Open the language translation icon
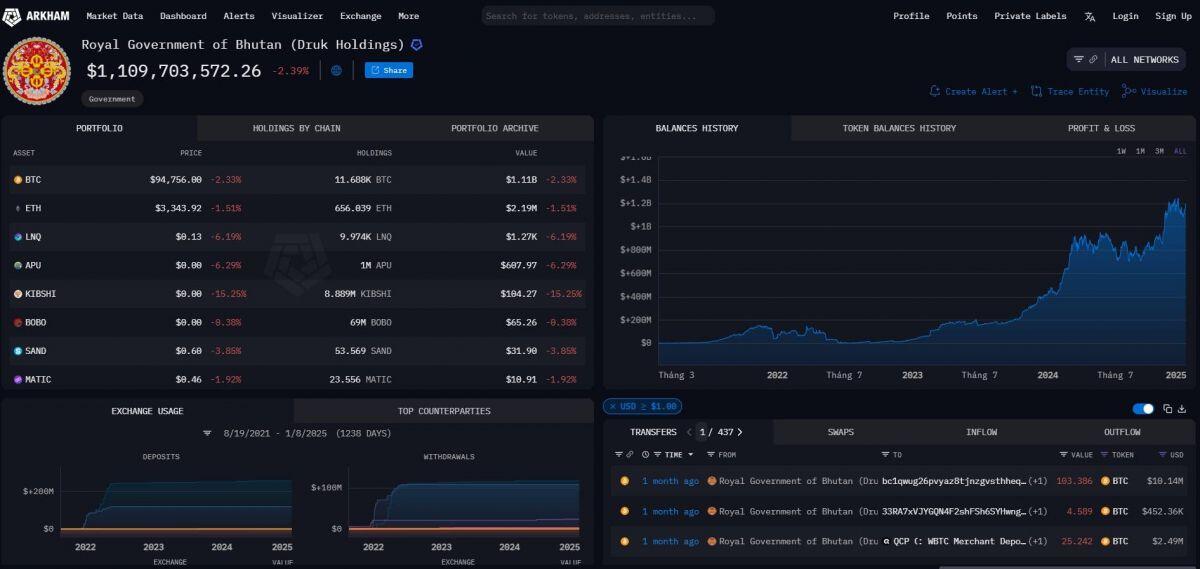This screenshot has height=569, width=1200. click(1089, 16)
